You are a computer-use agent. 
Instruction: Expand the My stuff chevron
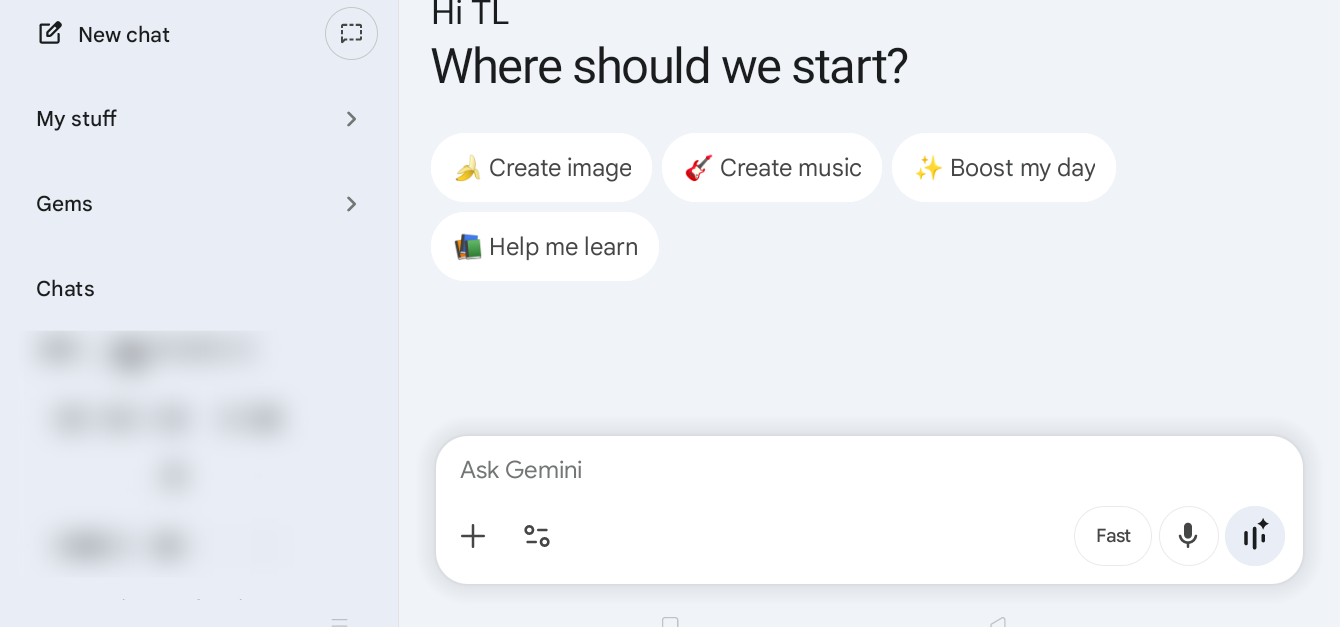pos(351,119)
